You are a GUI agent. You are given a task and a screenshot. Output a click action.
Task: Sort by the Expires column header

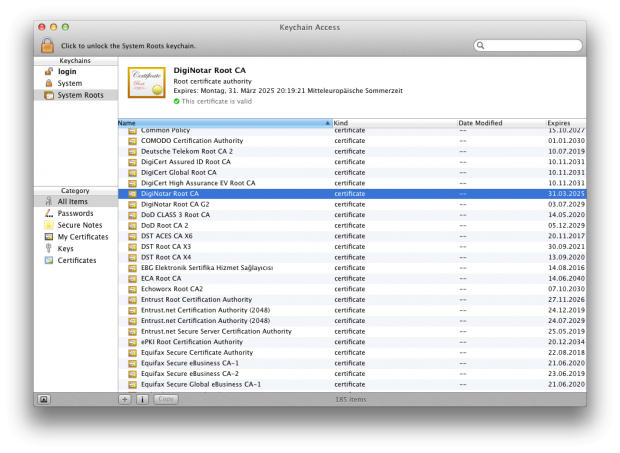tap(566, 123)
